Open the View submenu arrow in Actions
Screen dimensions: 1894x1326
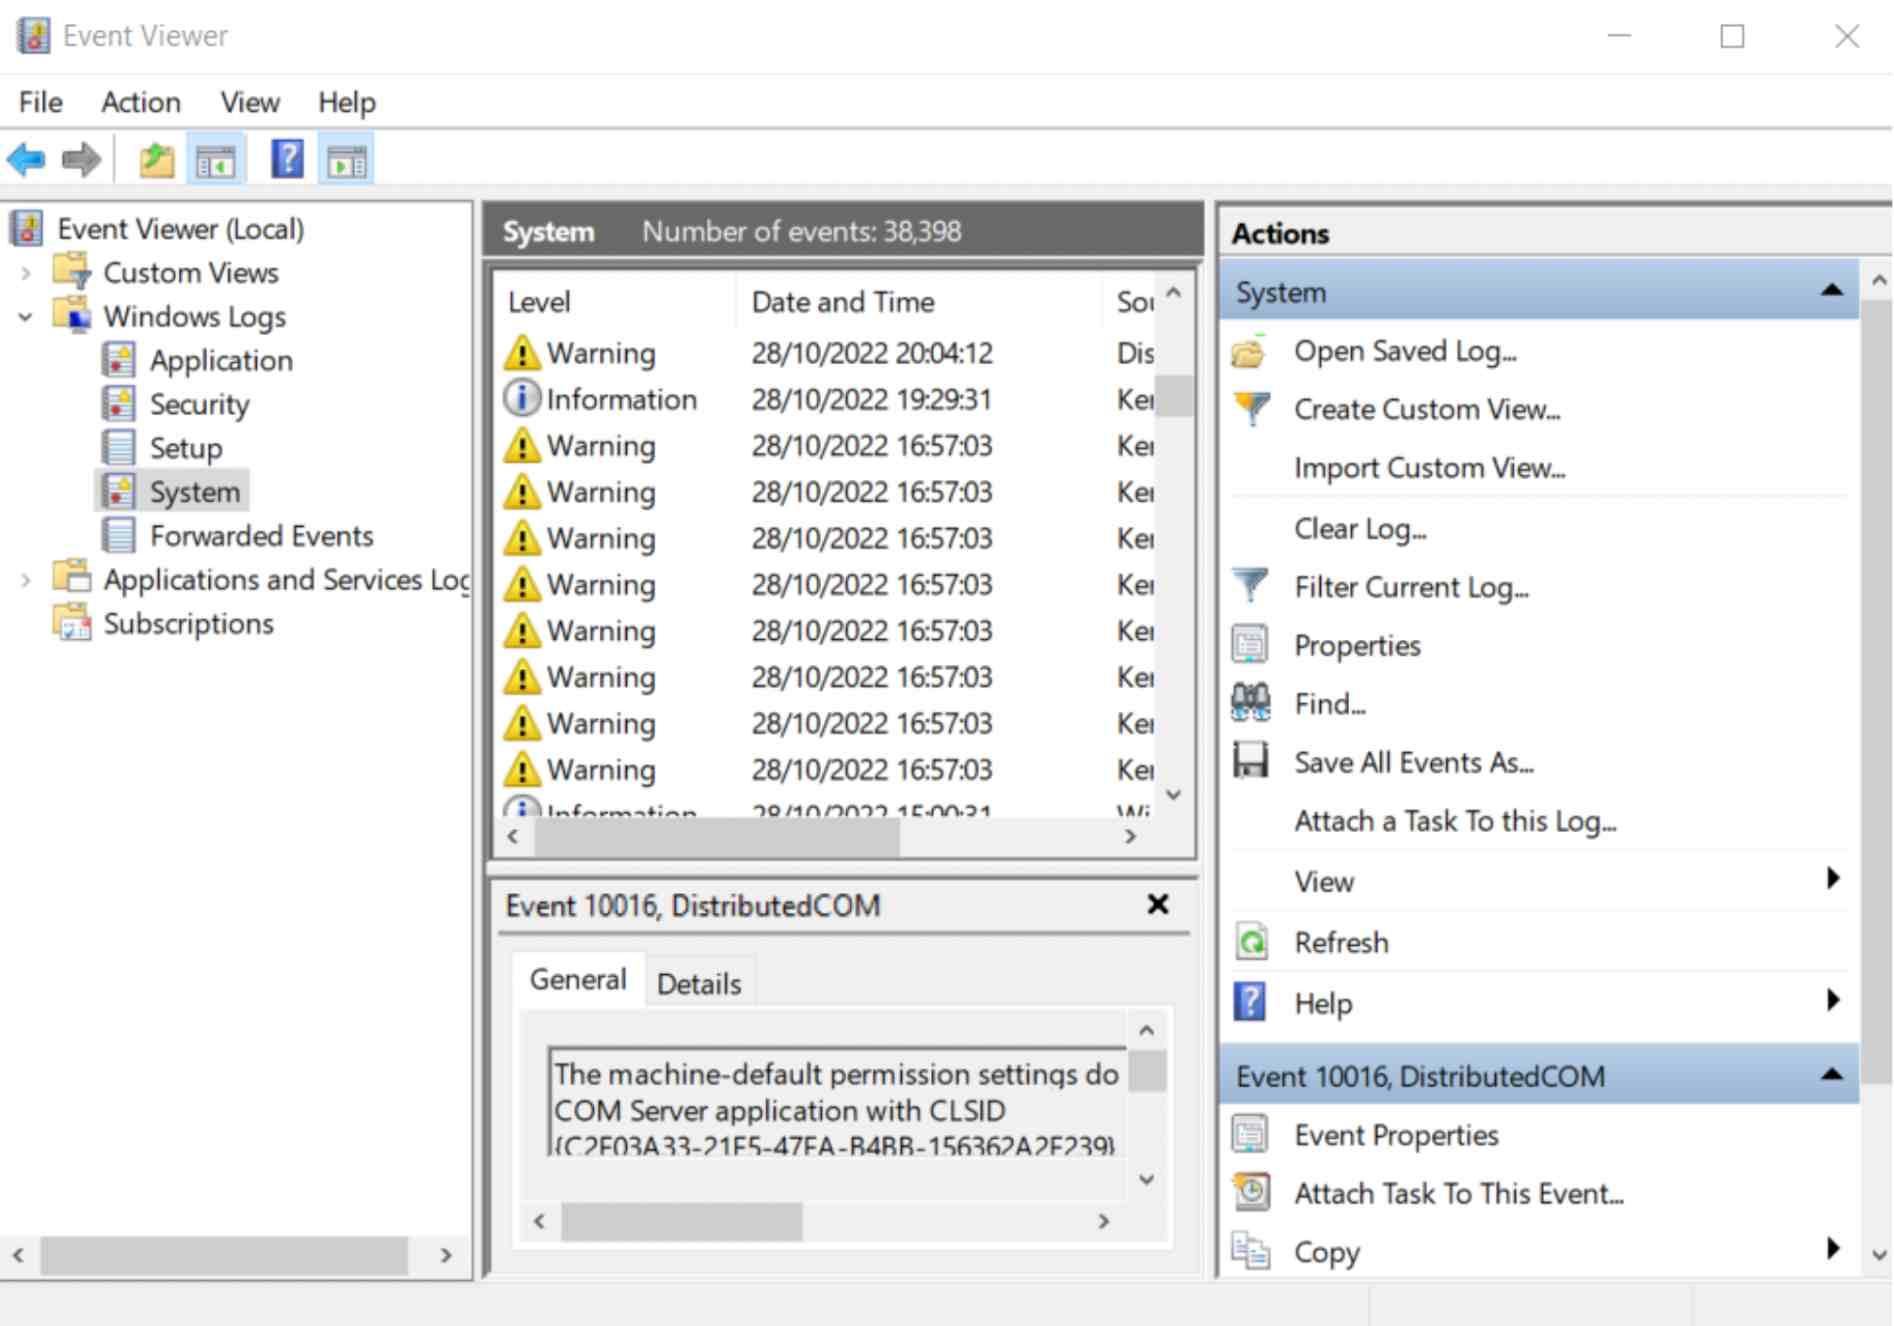click(1833, 879)
